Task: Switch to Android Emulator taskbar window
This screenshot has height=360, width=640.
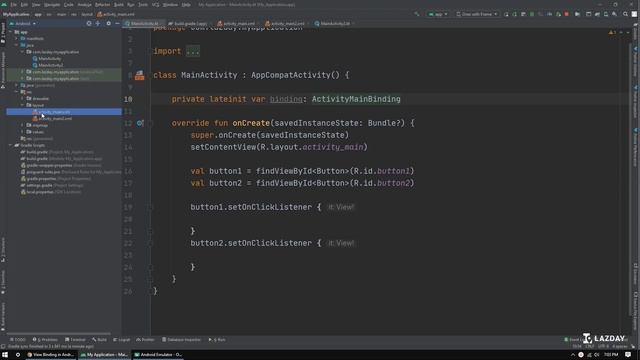Action: (158, 355)
